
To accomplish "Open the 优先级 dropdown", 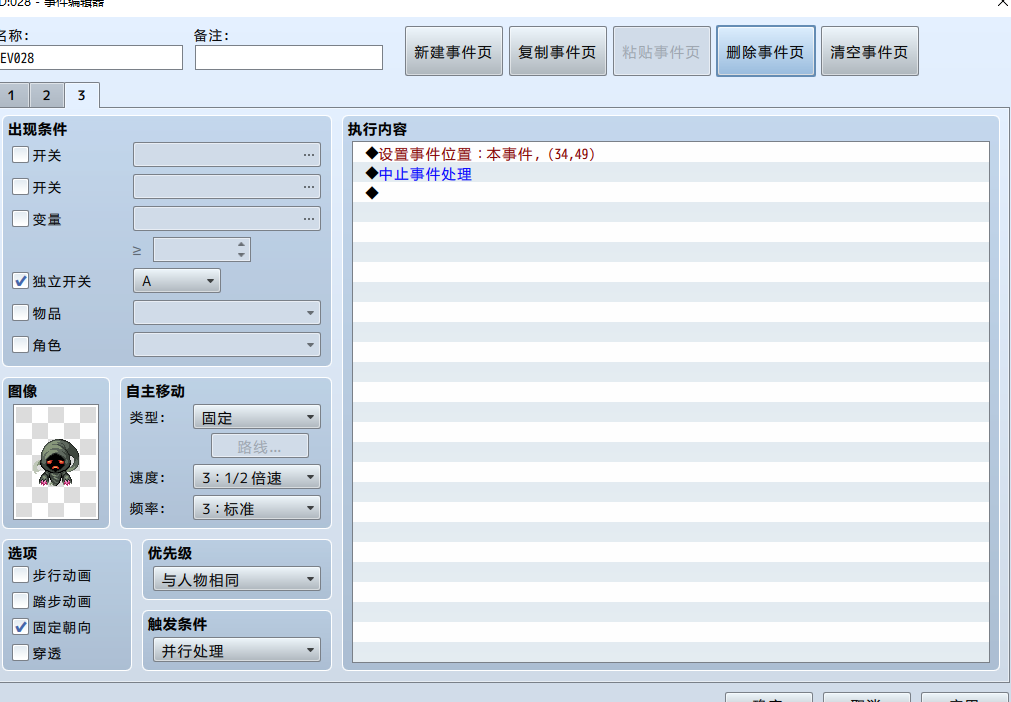I will (237, 579).
